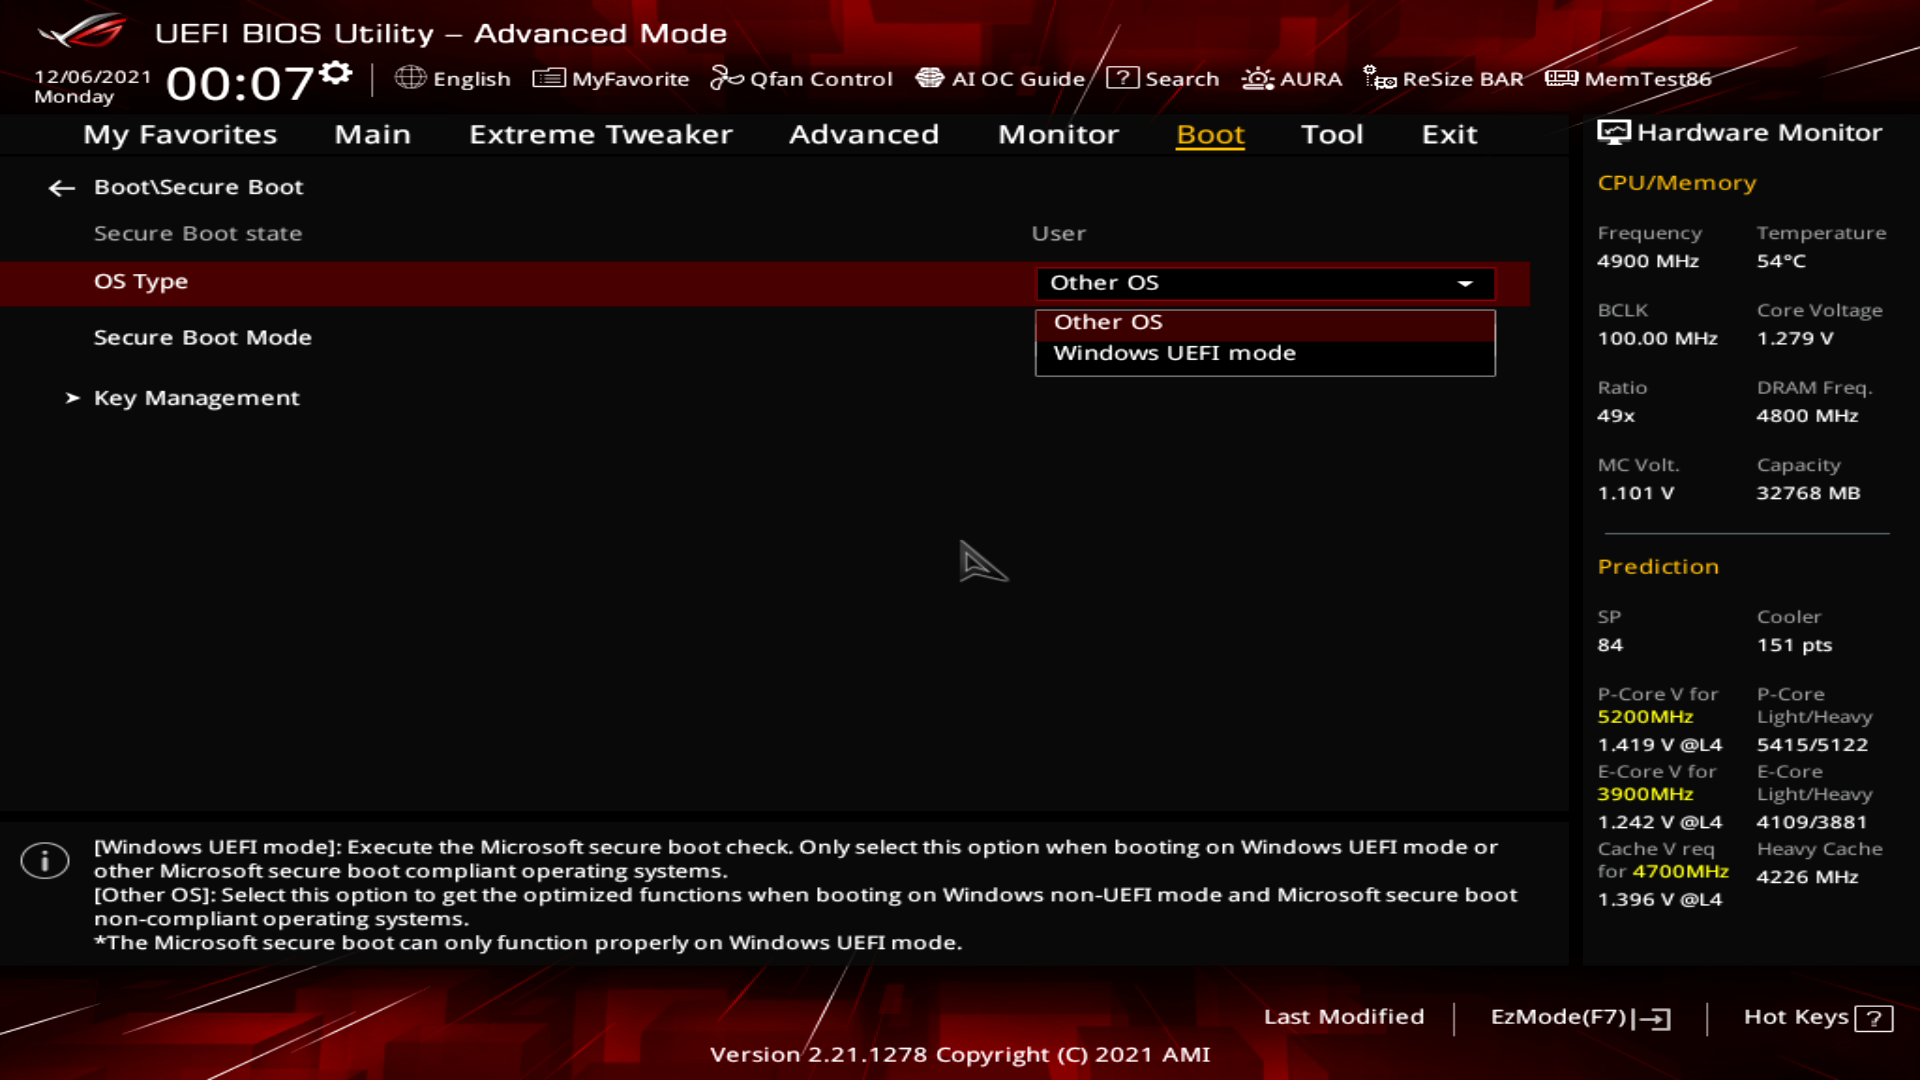Screen dimensions: 1920x1080
Task: Show the Hot Keys help
Action: (1817, 1017)
